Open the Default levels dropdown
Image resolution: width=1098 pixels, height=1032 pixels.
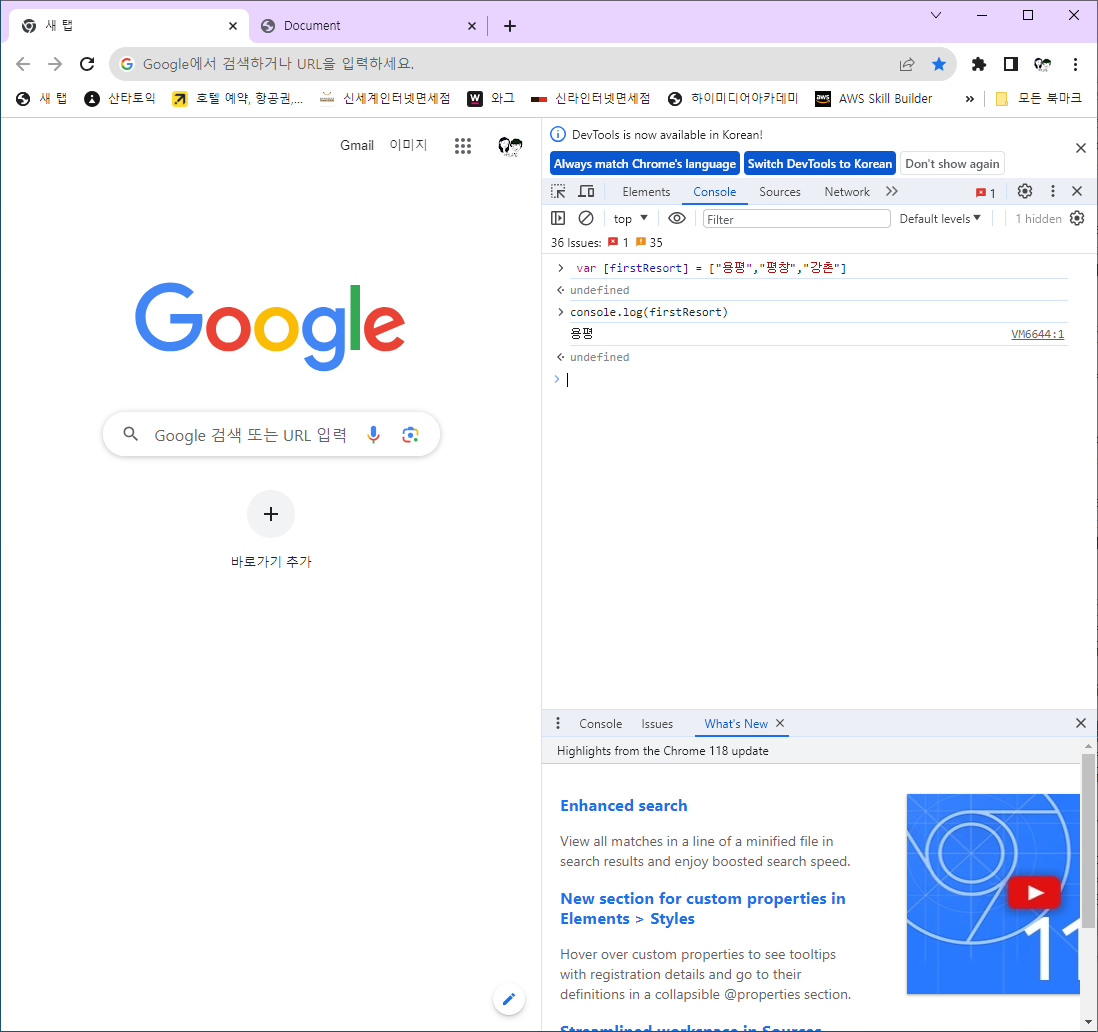(940, 218)
